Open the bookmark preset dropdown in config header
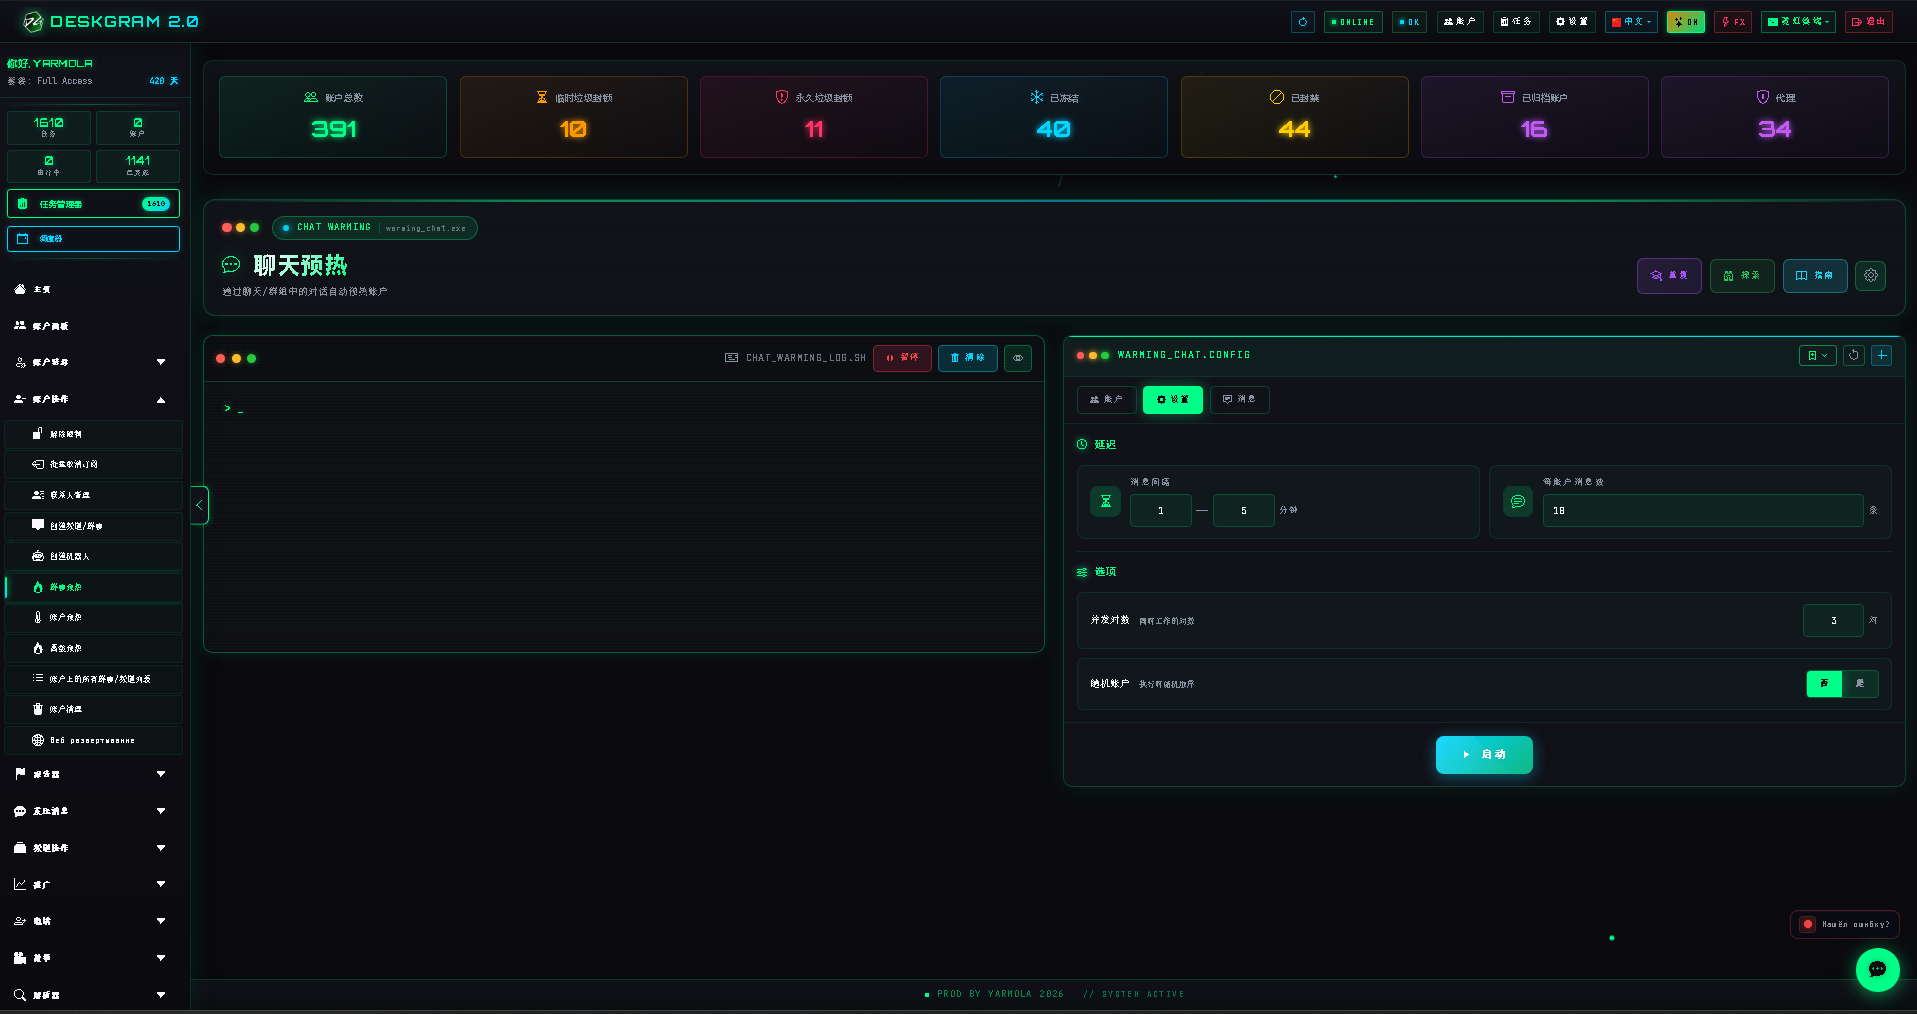The height and width of the screenshot is (1014, 1917). pyautogui.click(x=1817, y=355)
